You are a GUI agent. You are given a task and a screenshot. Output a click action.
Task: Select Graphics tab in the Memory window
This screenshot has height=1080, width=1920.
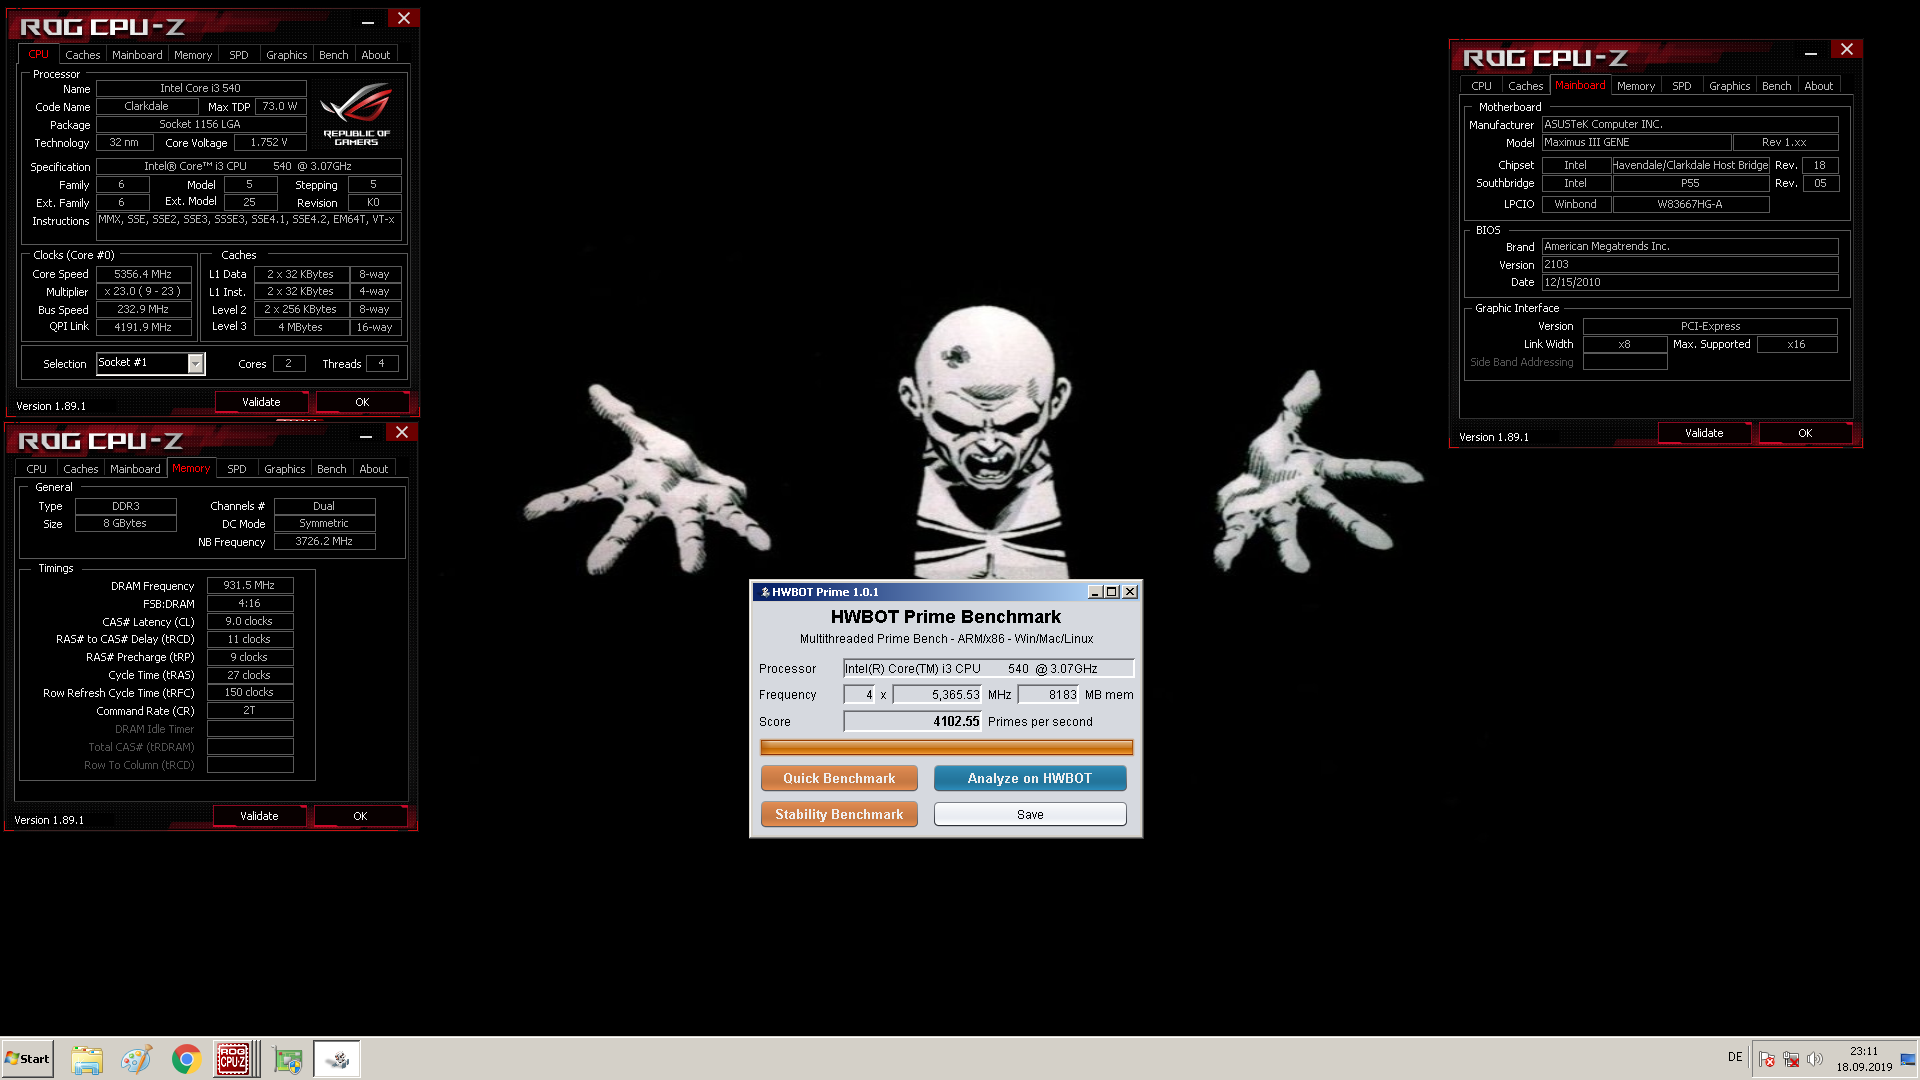(285, 469)
